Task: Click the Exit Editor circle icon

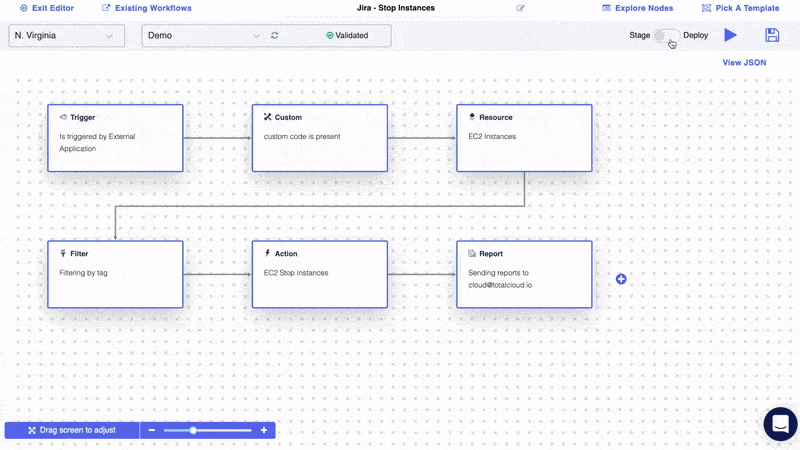Action: click(x=23, y=8)
